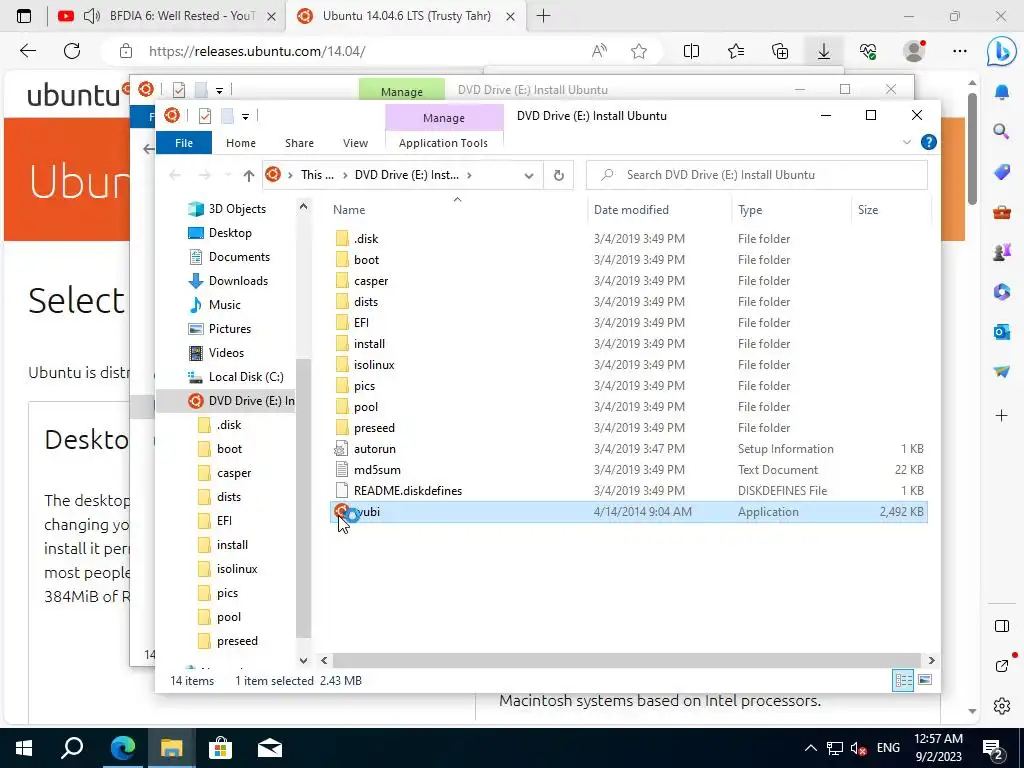The image size is (1024, 768).
Task: Switch to Large icons view in status bar
Action: coord(925,680)
